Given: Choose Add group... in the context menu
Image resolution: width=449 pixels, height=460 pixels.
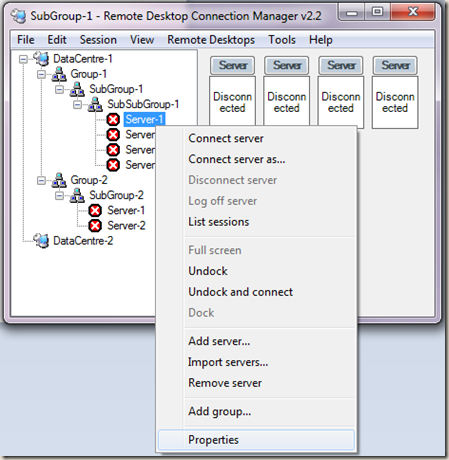Looking at the screenshot, I should point(256,411).
